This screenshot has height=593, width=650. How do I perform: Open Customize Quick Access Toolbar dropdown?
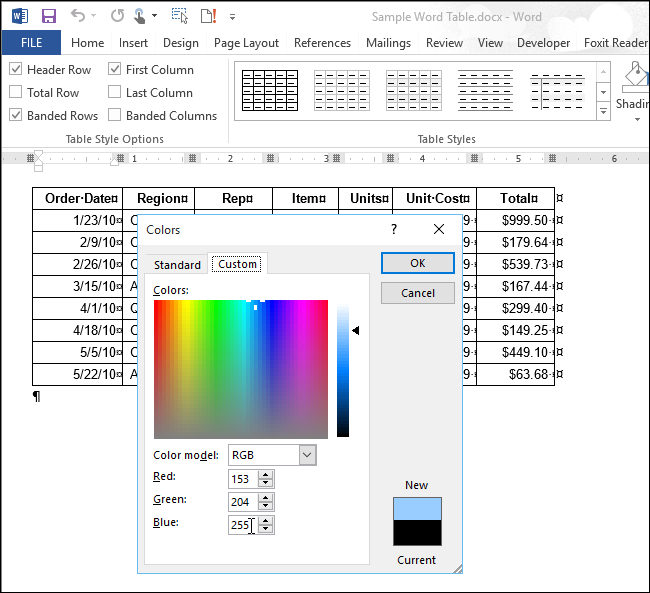[233, 17]
